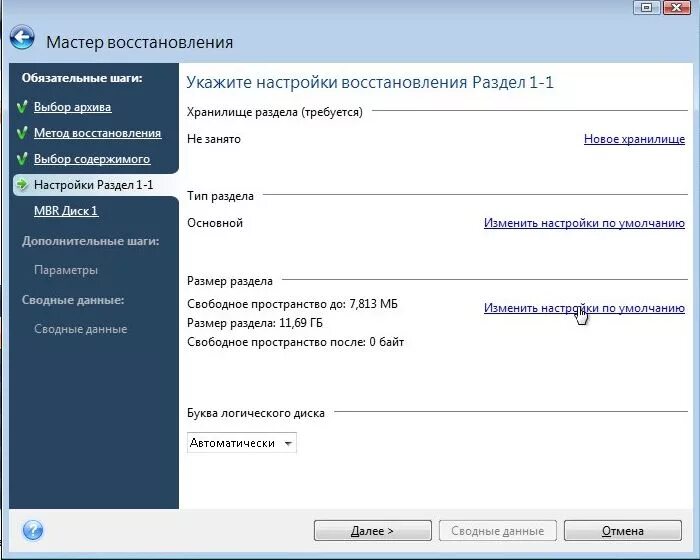Click the Не занято storage text
The image size is (700, 560).
(214, 139)
